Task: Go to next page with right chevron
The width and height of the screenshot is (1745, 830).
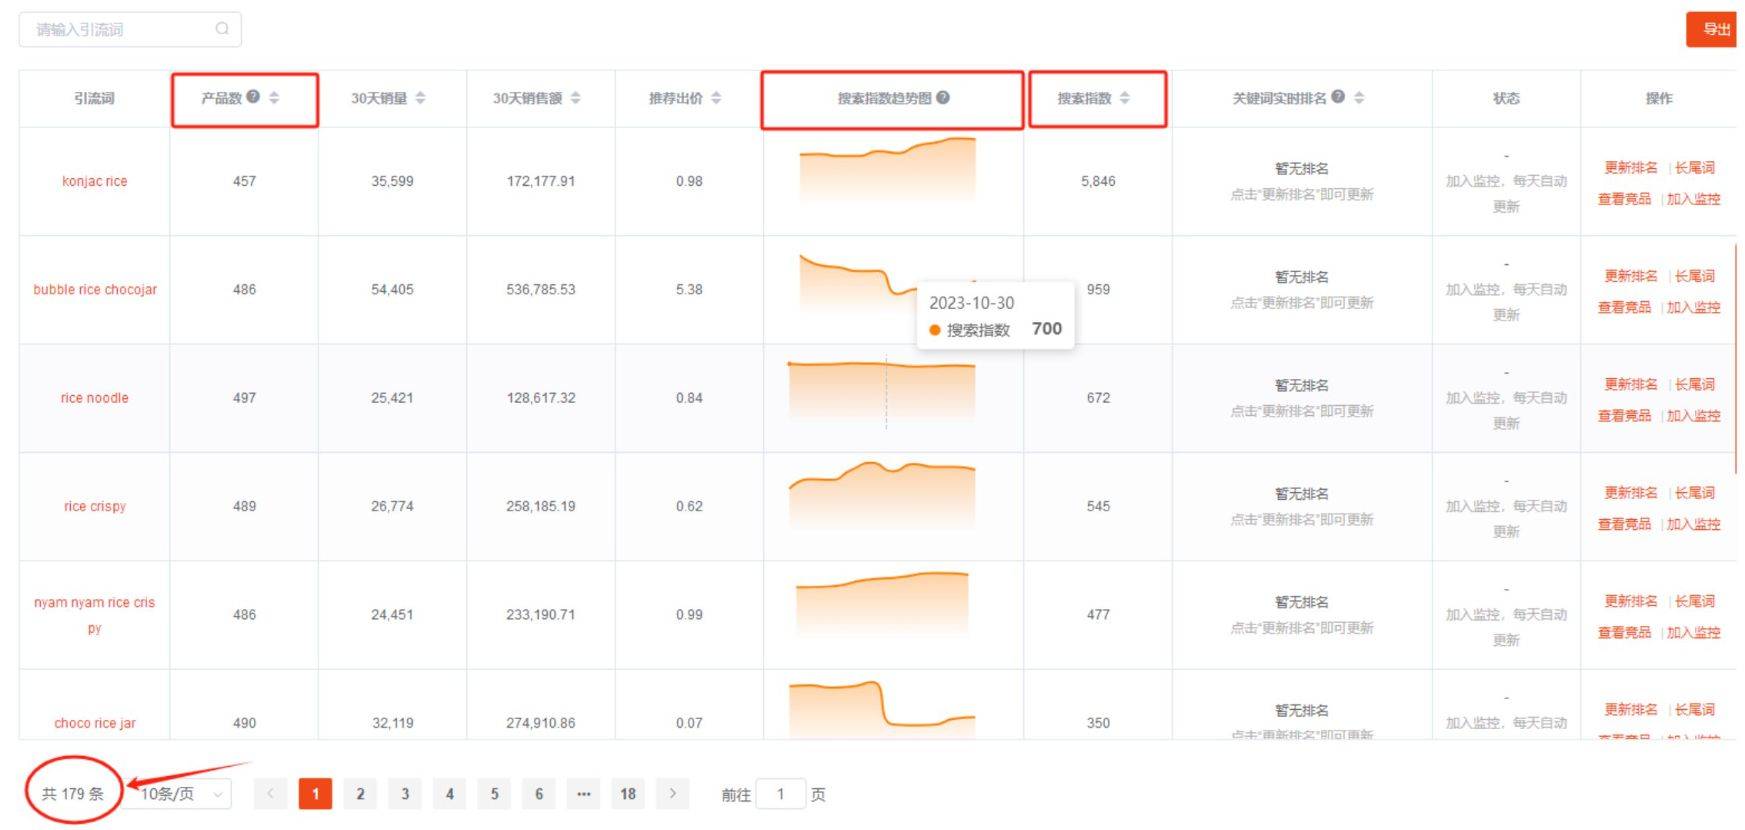Action: point(673,794)
